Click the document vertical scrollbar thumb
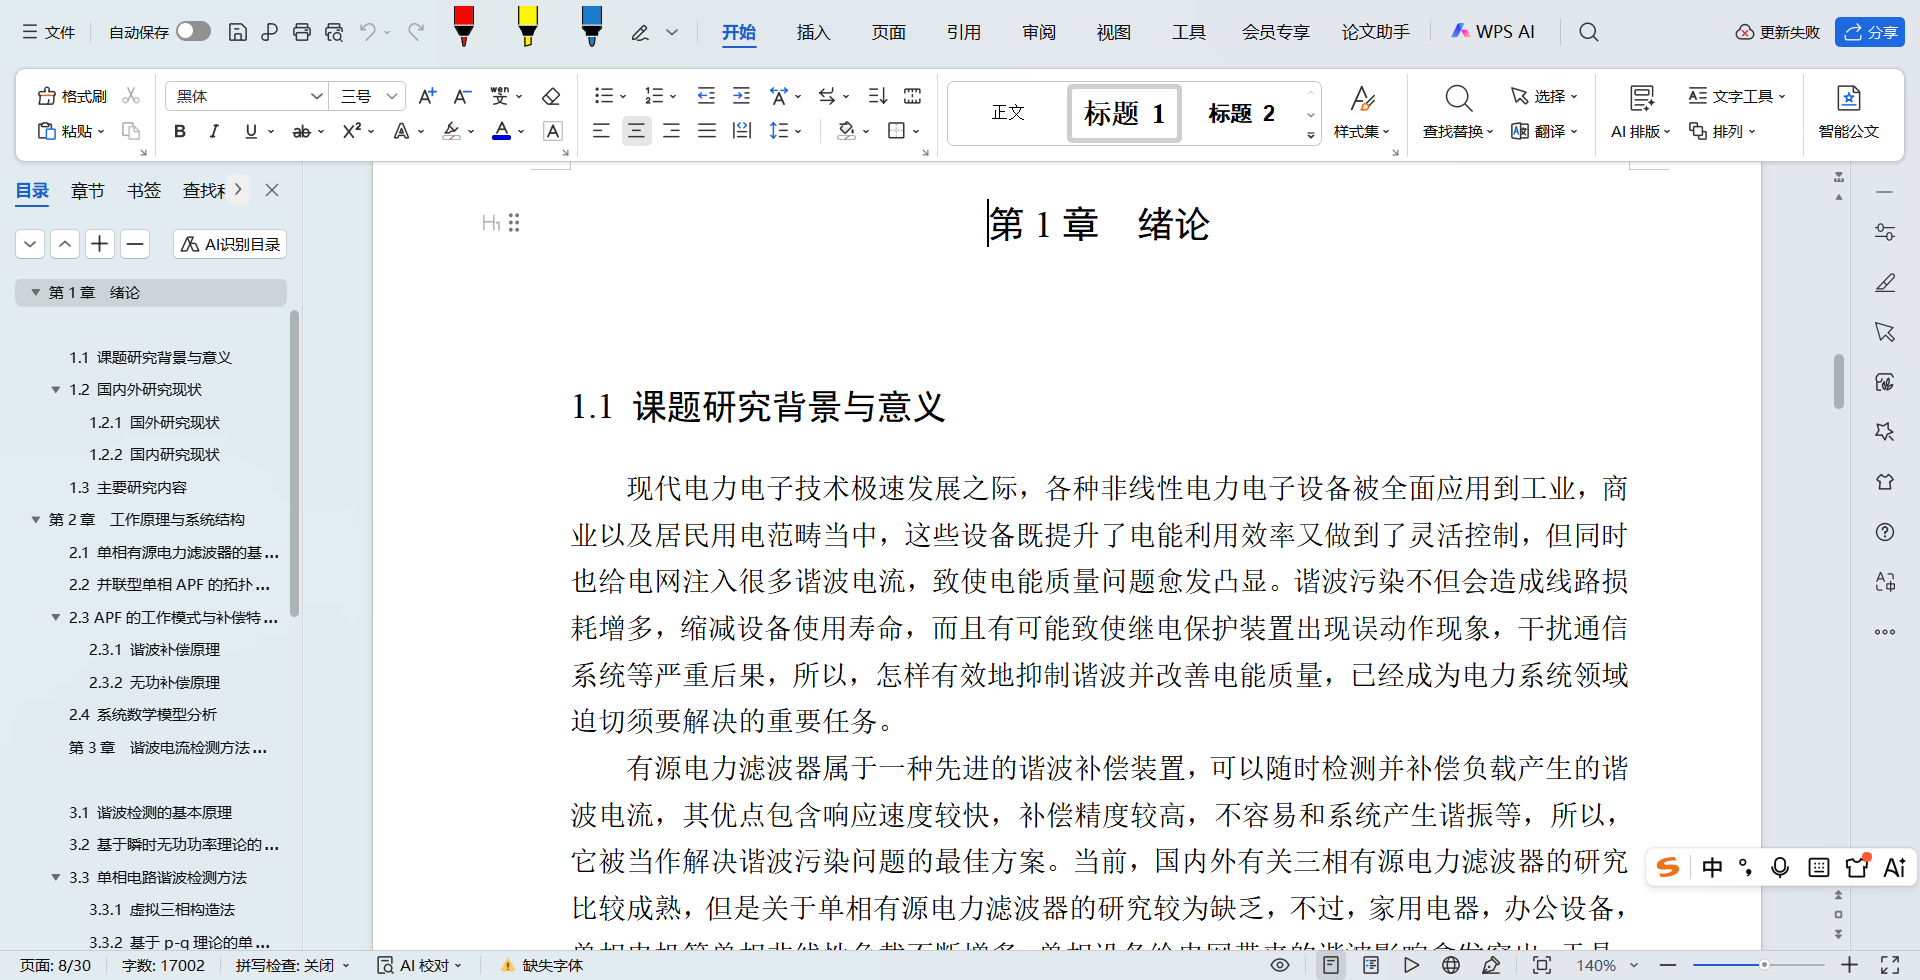The width and height of the screenshot is (1920, 980). (x=1838, y=381)
